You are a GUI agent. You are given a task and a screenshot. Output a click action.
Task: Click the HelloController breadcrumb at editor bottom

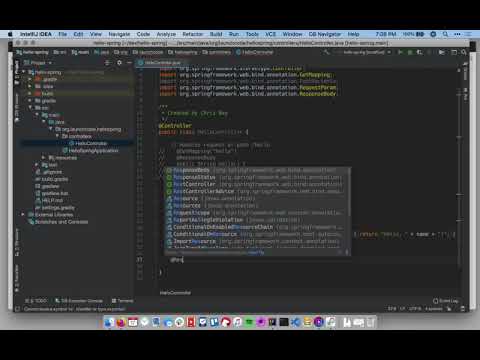pyautogui.click(x=175, y=293)
